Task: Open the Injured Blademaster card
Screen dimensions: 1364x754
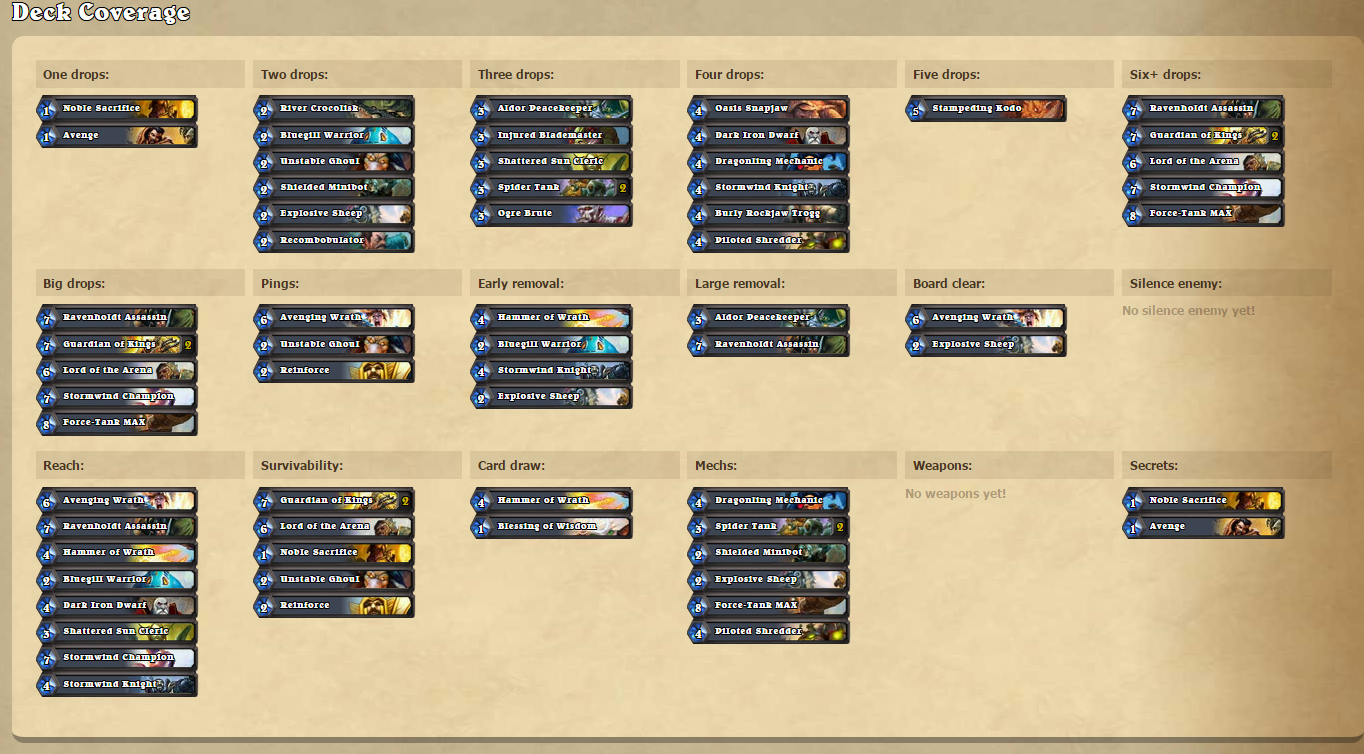Action: tap(551, 135)
